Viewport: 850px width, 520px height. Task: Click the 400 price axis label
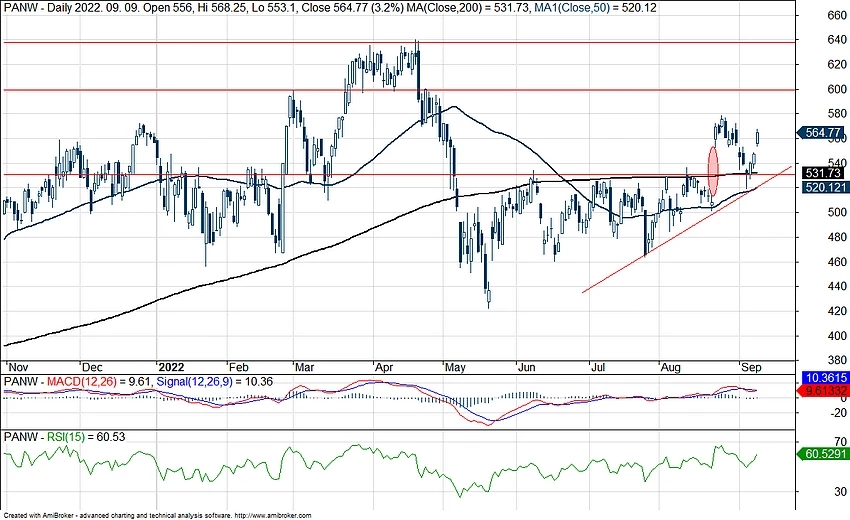tap(837, 336)
